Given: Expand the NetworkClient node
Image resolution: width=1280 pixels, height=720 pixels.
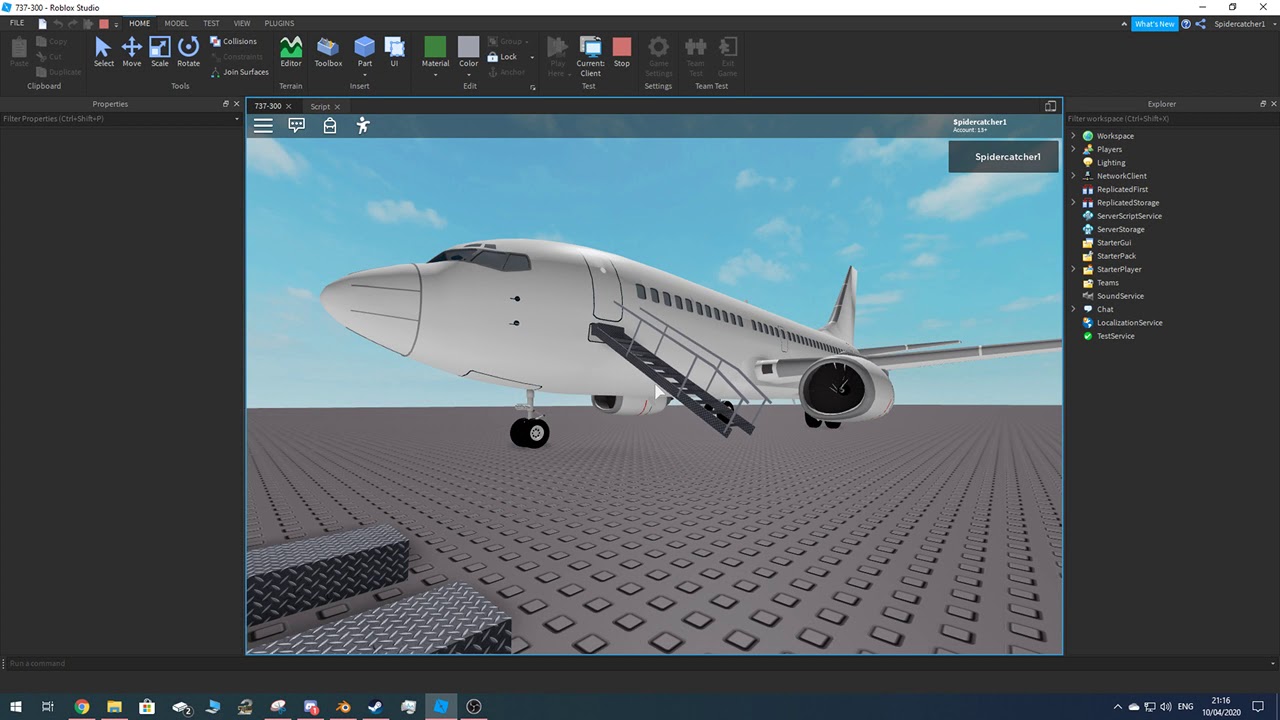Looking at the screenshot, I should click(1074, 176).
